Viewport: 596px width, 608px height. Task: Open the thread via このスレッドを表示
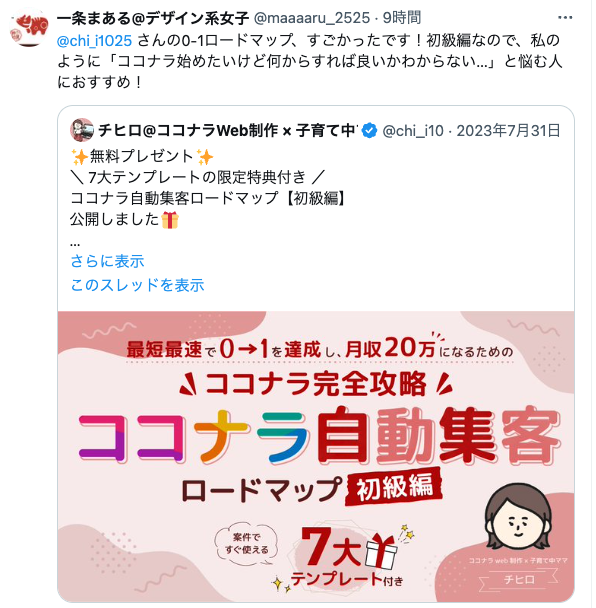coord(137,285)
